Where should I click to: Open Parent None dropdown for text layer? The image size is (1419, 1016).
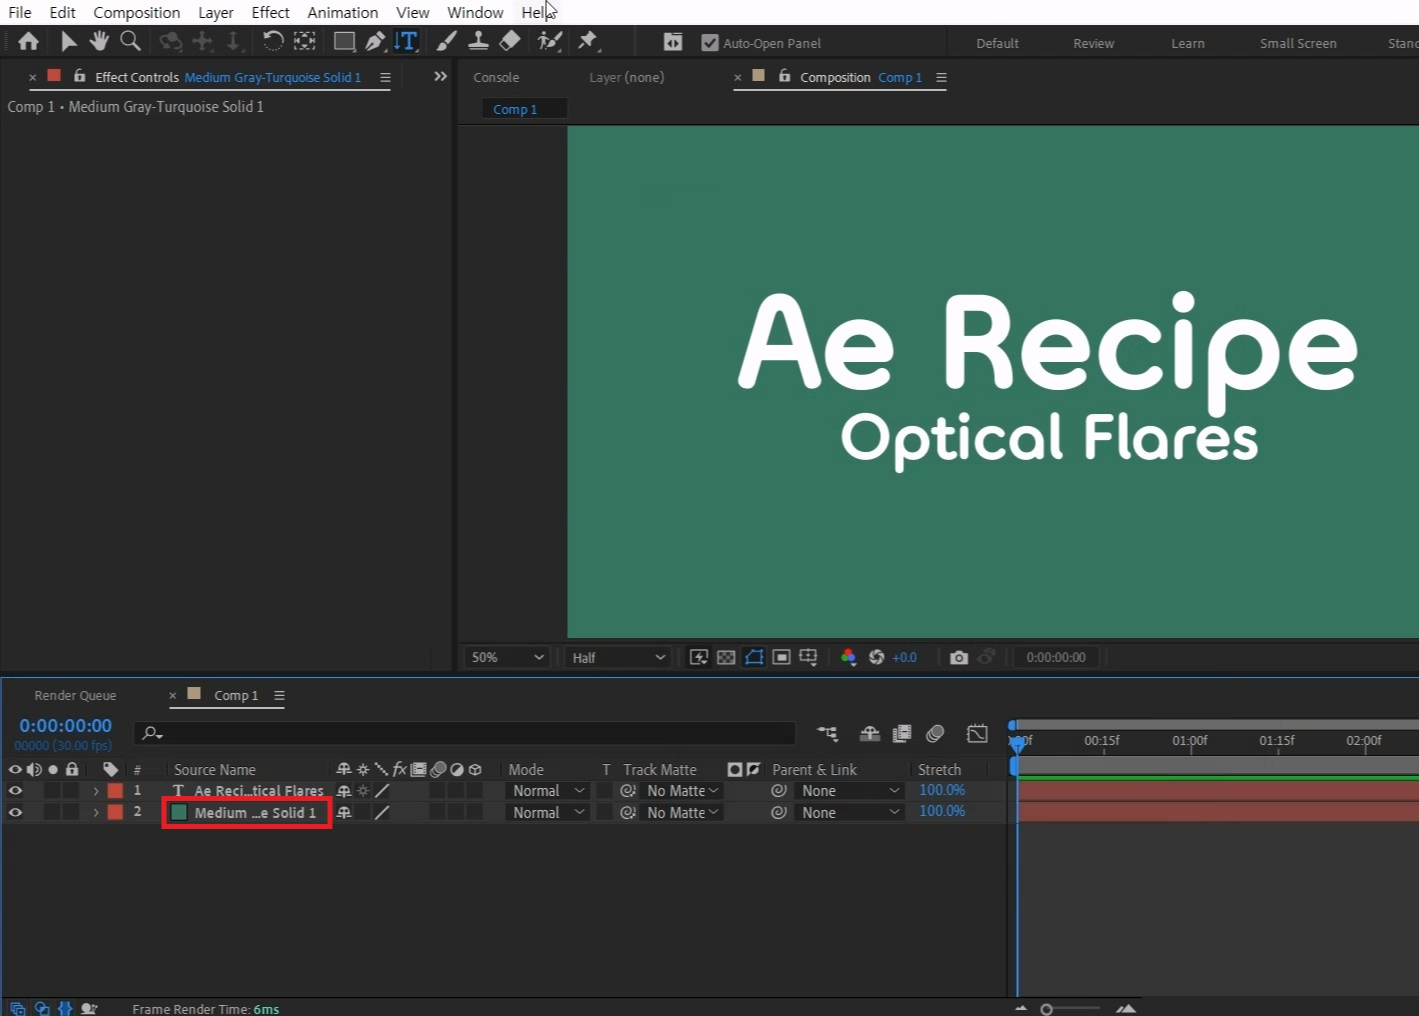pyautogui.click(x=850, y=790)
